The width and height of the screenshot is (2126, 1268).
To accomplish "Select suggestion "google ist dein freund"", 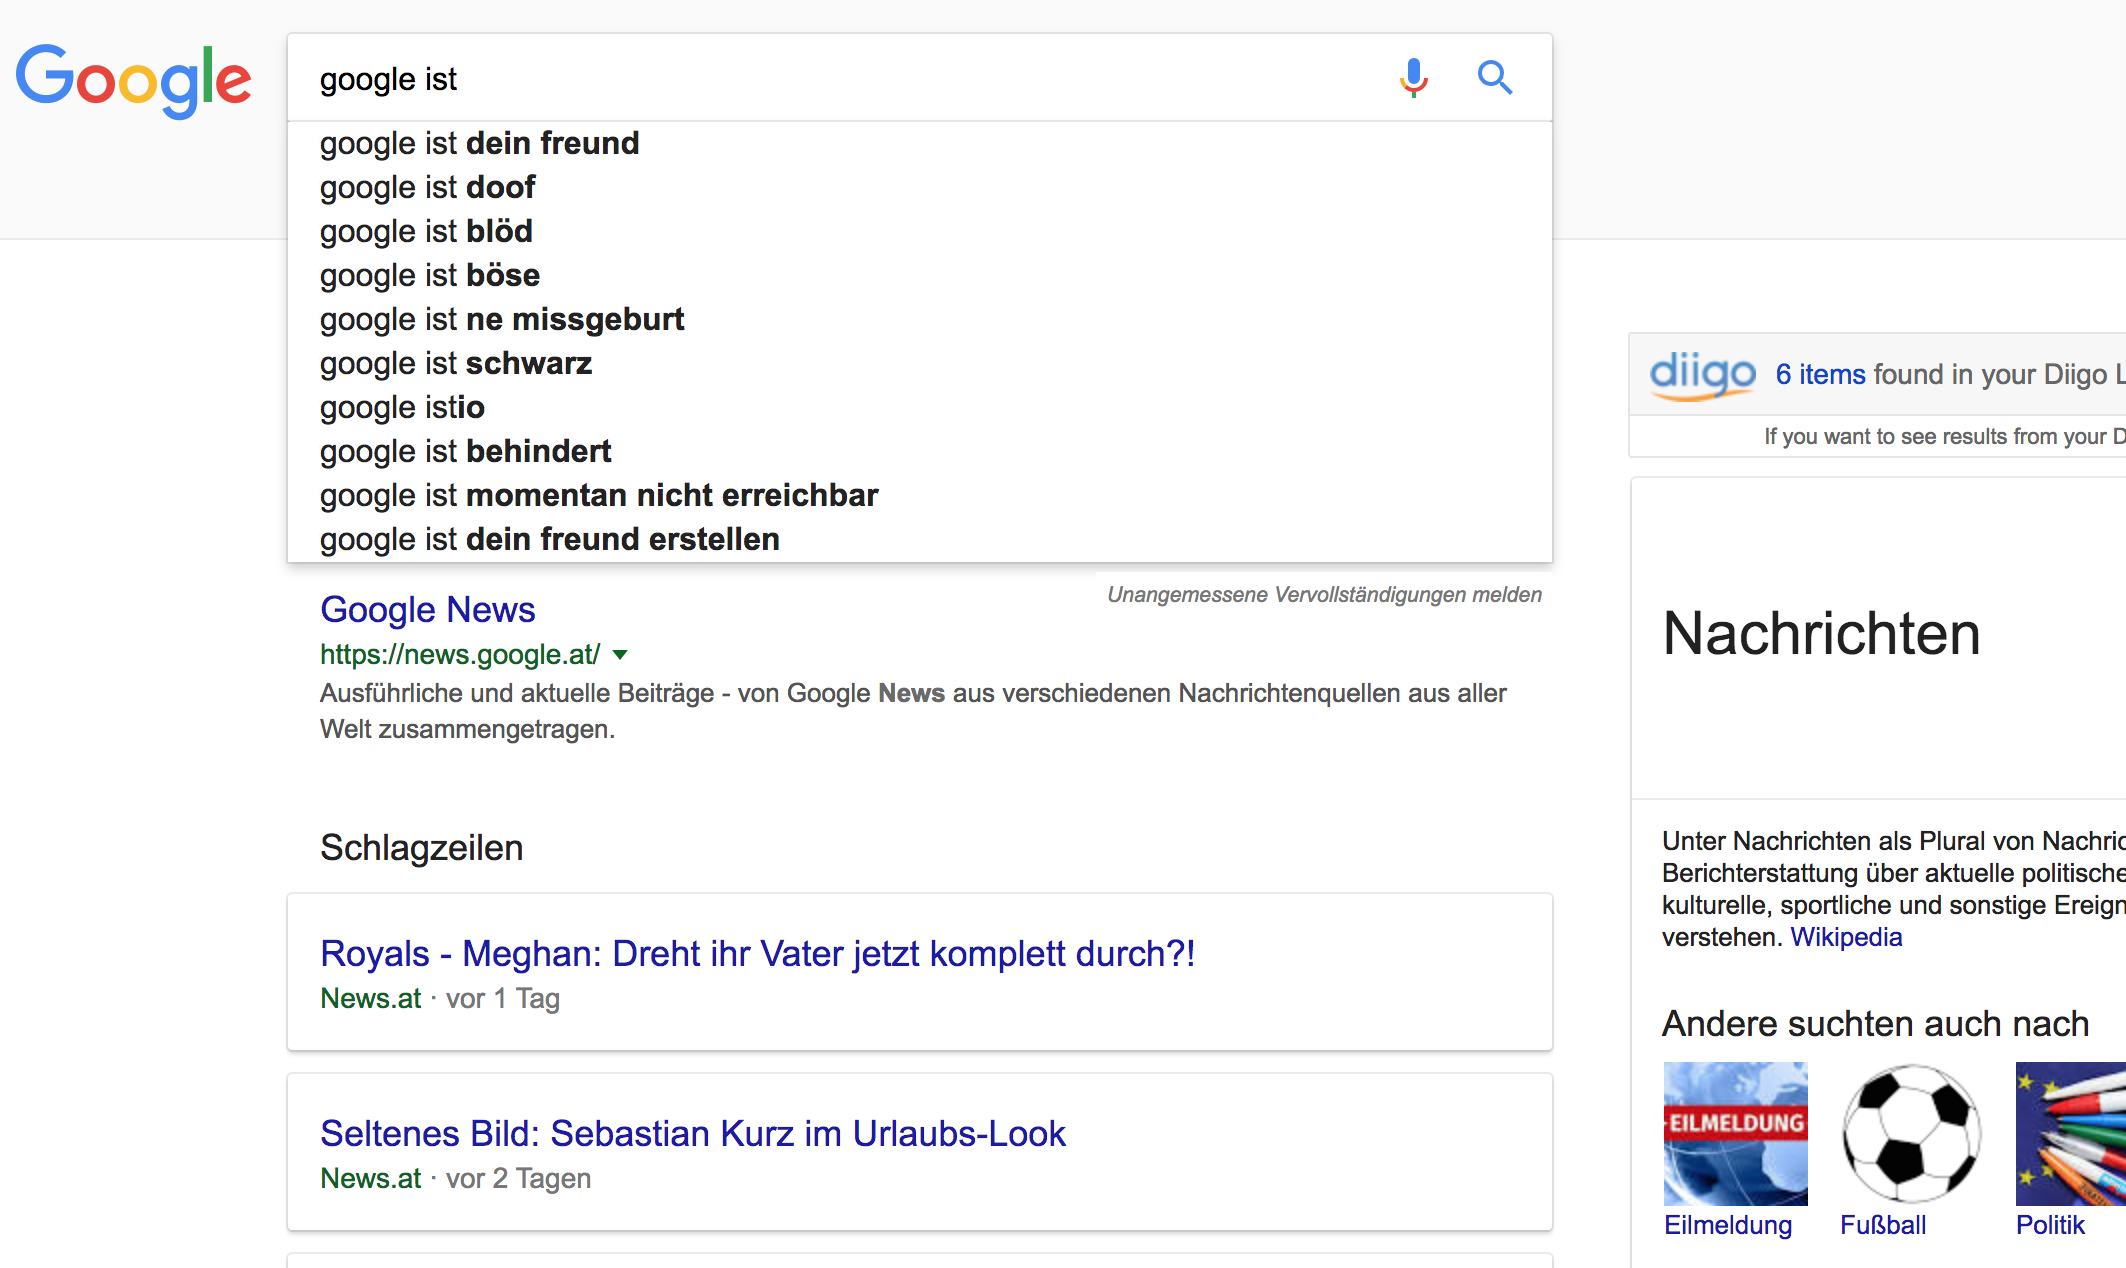I will point(479,143).
